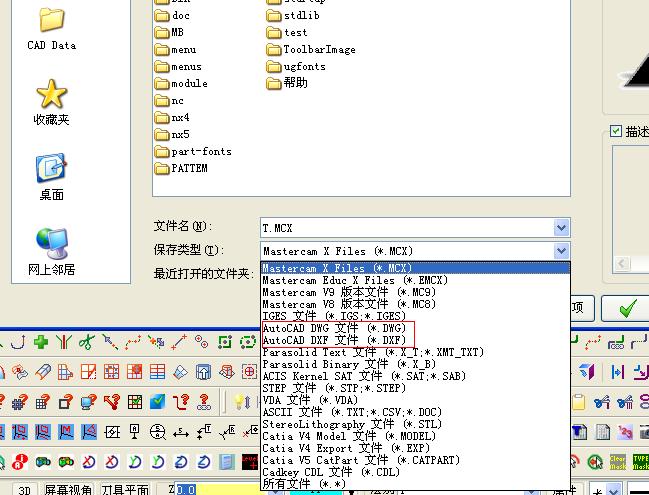Click the left arrow of the description scrollbar
Viewport: 649px width, 495px height.
tap(622, 263)
